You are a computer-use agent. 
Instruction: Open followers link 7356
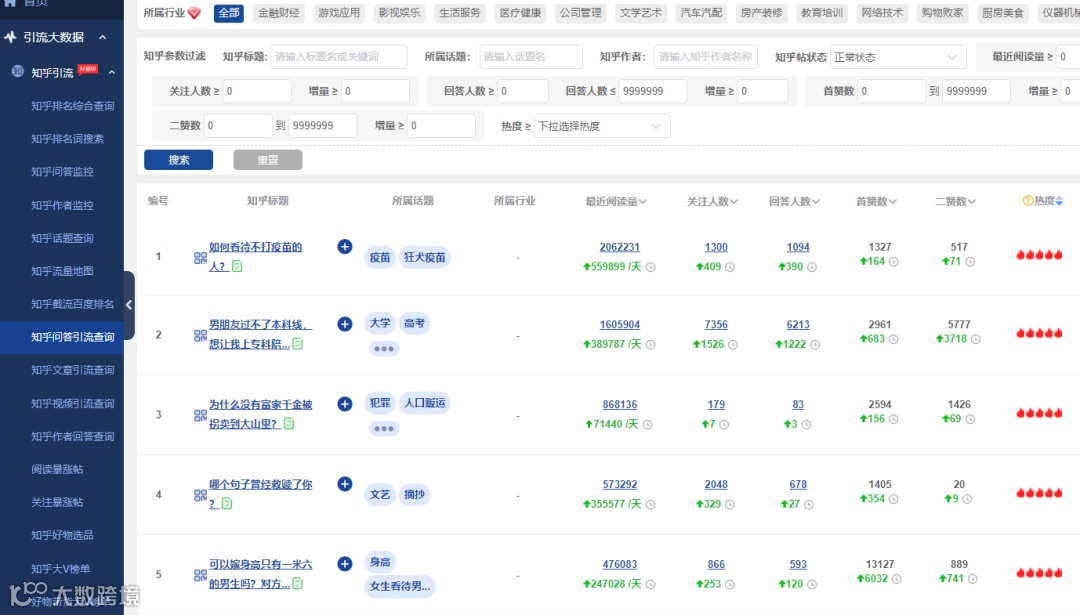(x=716, y=324)
